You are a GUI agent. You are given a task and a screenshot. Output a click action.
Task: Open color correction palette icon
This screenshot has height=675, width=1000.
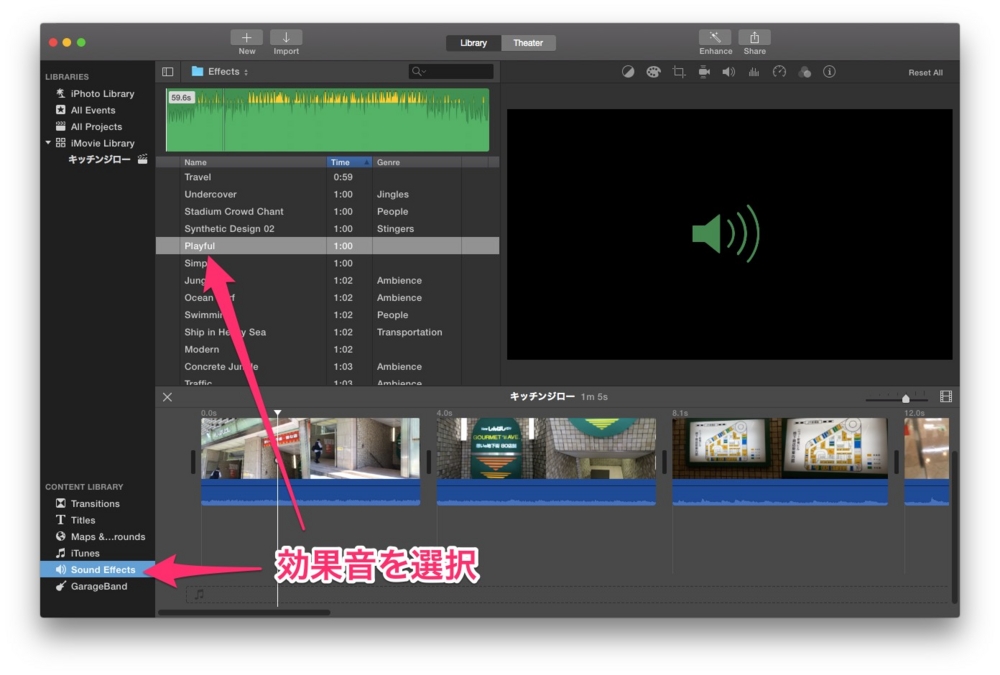(653, 72)
